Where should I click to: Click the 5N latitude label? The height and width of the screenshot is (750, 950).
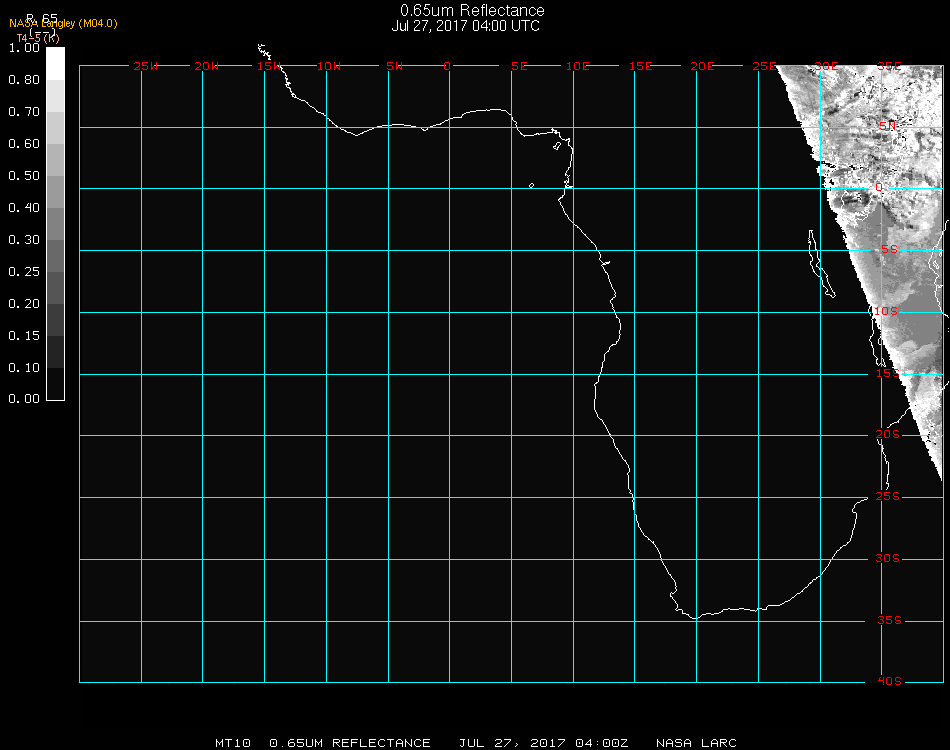[x=888, y=126]
